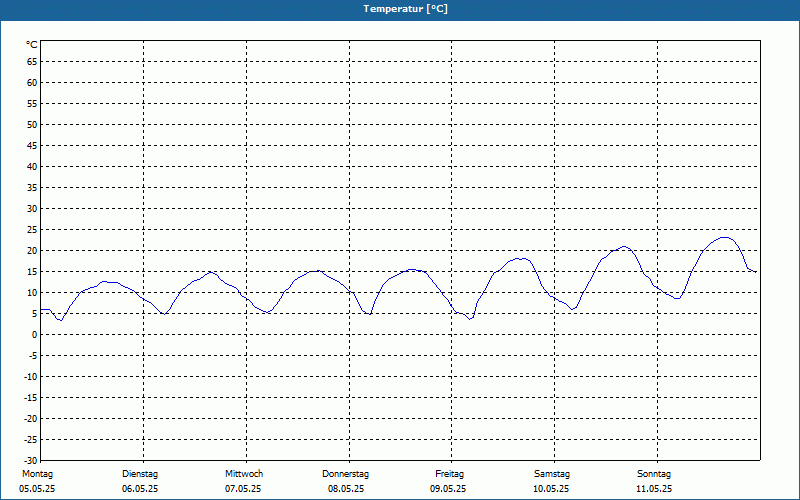This screenshot has height=500, width=800.
Task: Click the date 08.05.25
Action: click(346, 489)
